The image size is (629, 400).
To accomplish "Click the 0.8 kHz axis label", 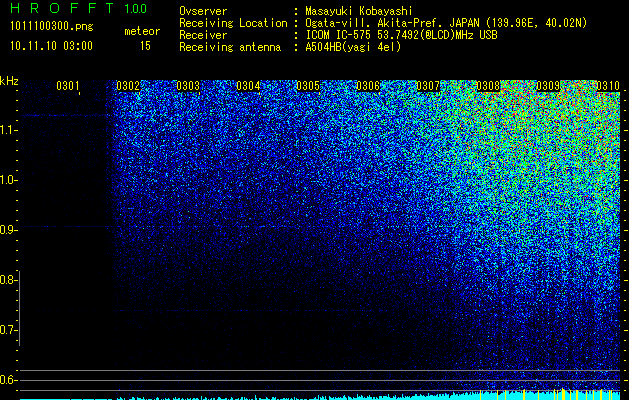I will pyautogui.click(x=8, y=280).
